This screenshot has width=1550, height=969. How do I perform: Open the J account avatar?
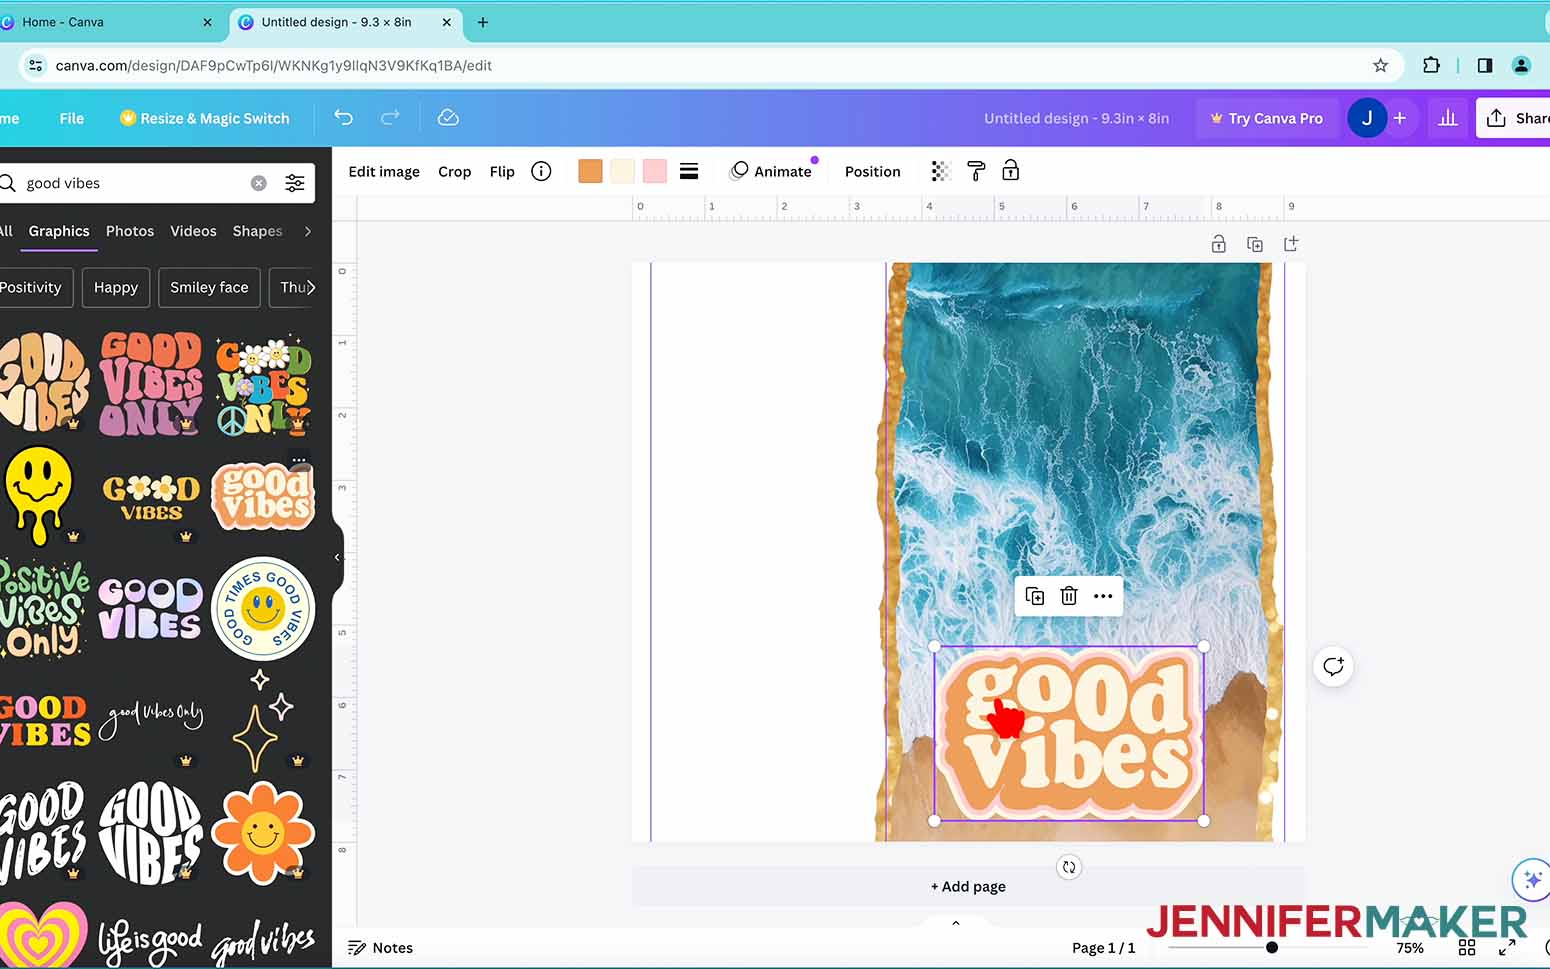coord(1366,118)
